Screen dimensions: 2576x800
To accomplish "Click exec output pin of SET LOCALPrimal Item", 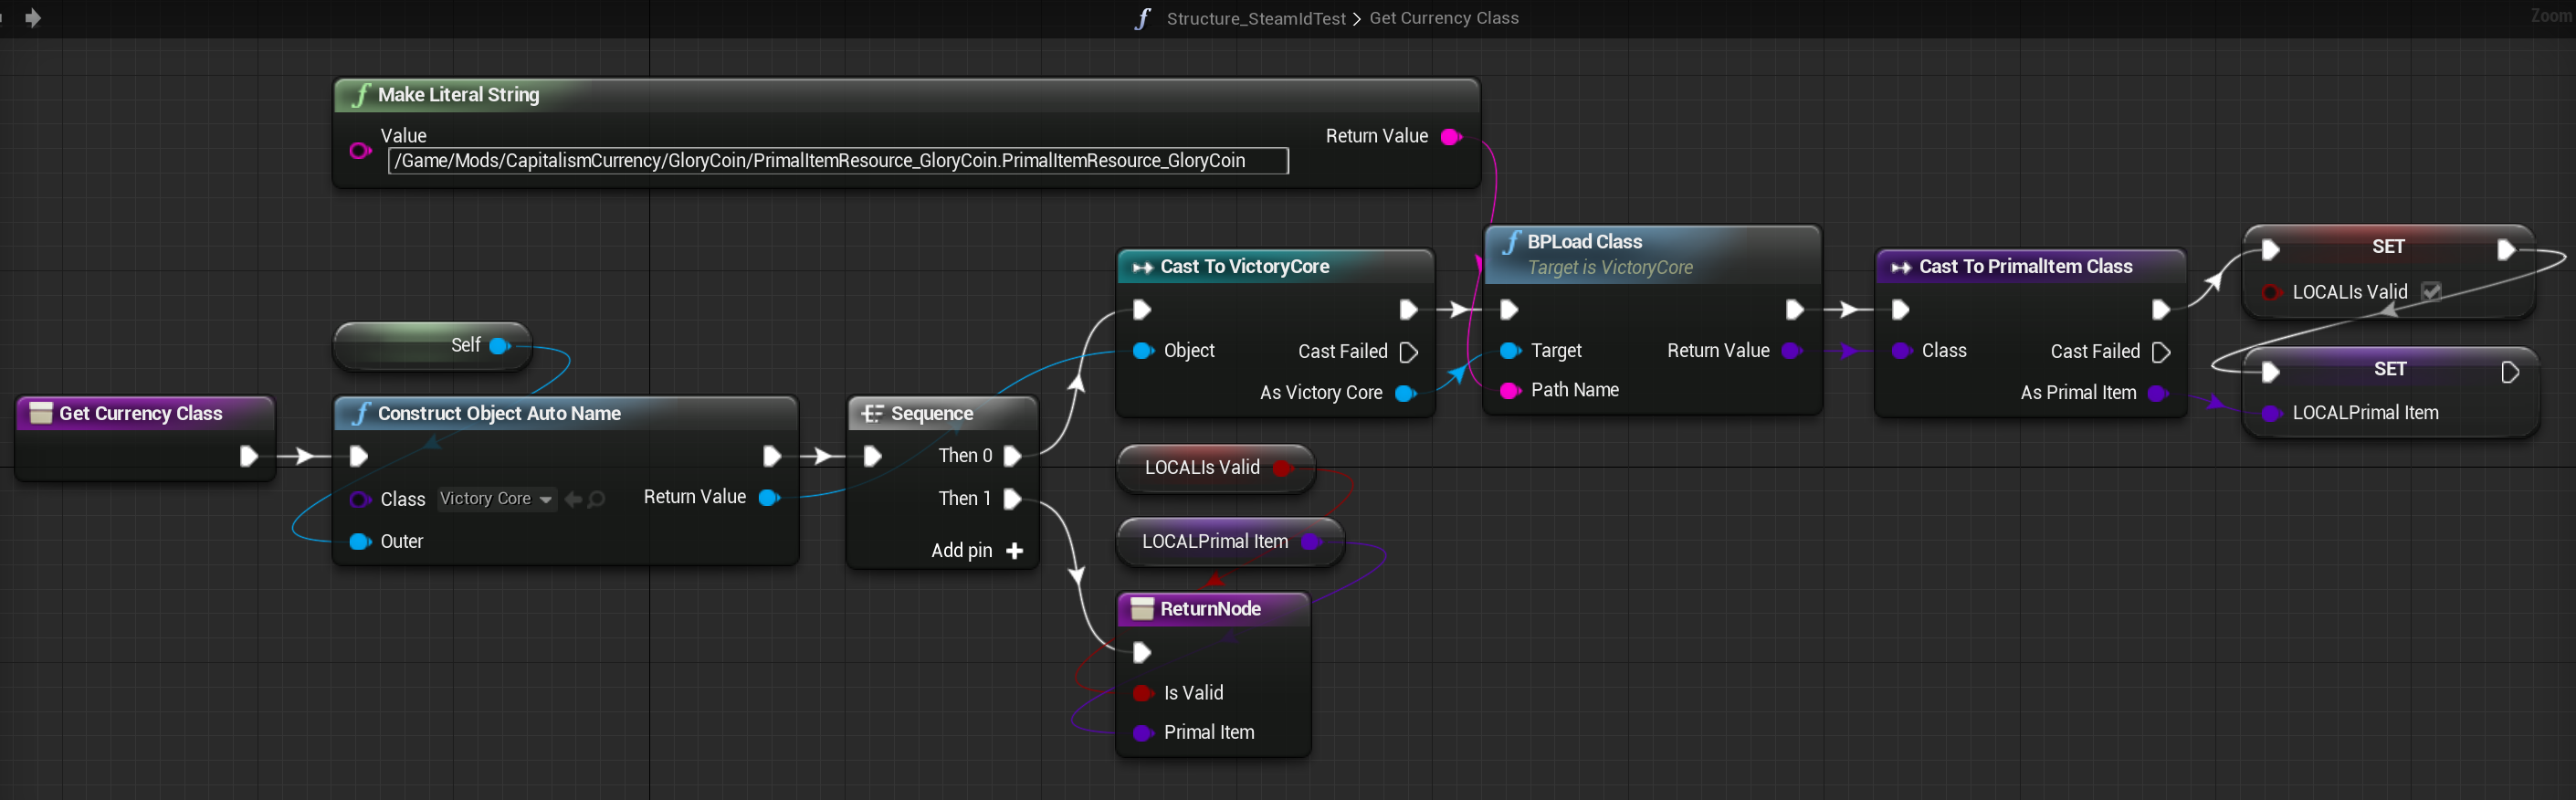I will (x=2510, y=373).
